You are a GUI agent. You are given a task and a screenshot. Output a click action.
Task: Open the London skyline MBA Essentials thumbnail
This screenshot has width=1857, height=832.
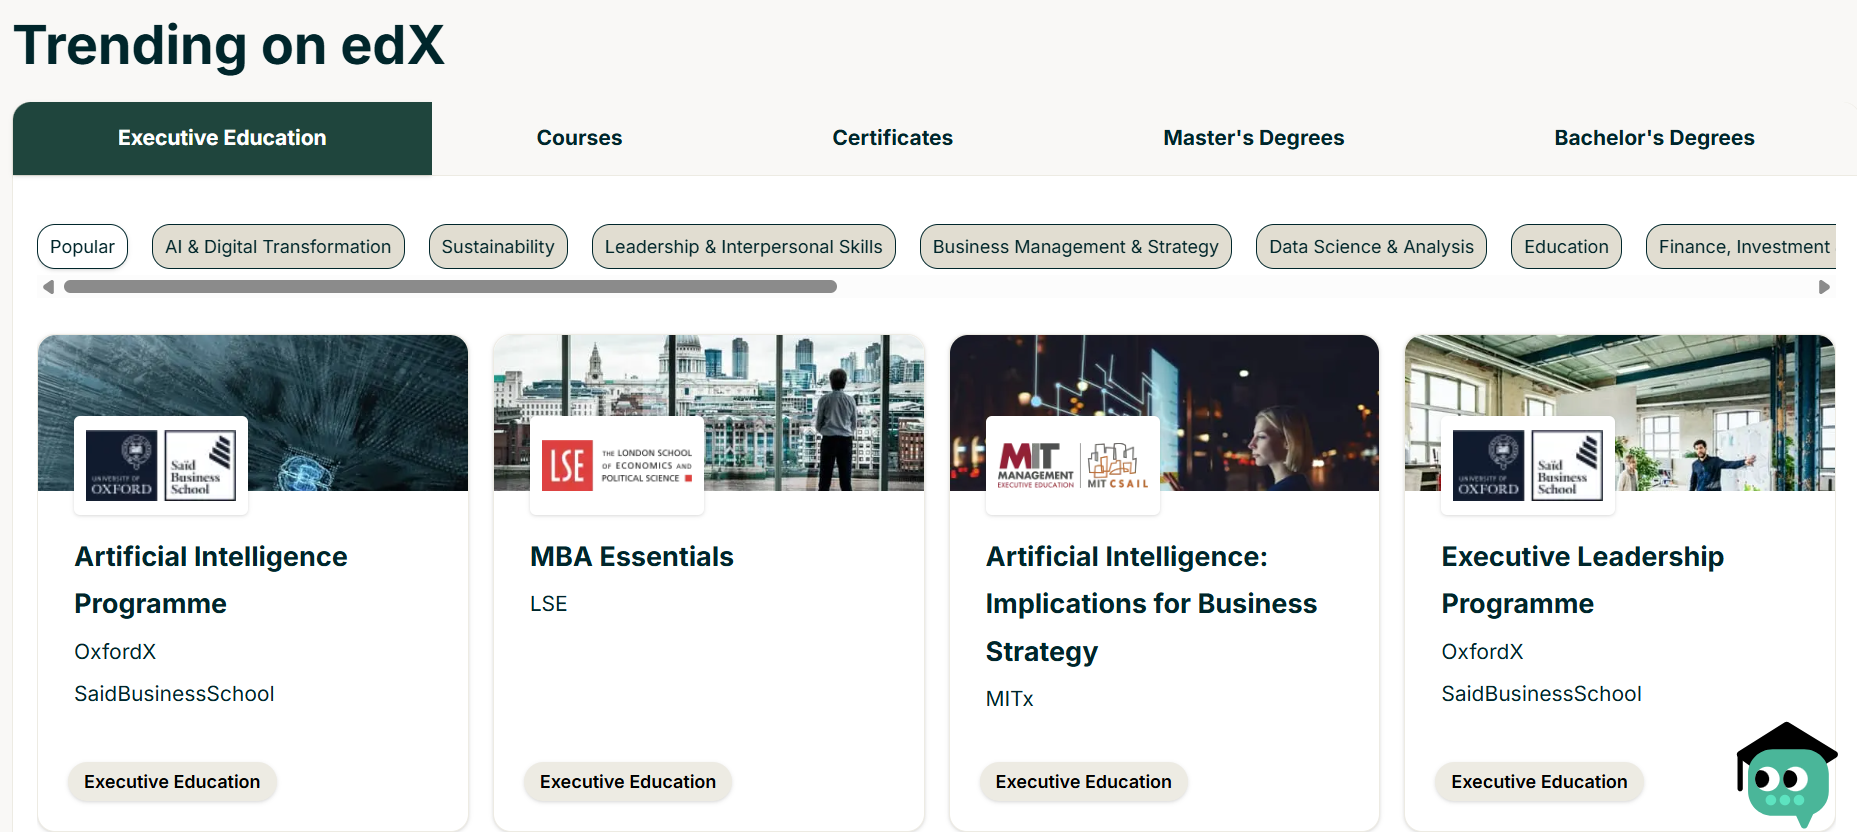[x=709, y=413]
